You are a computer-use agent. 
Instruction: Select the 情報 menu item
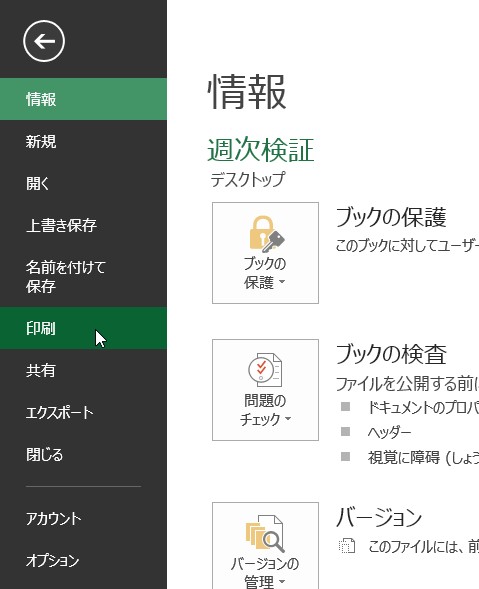(x=83, y=99)
